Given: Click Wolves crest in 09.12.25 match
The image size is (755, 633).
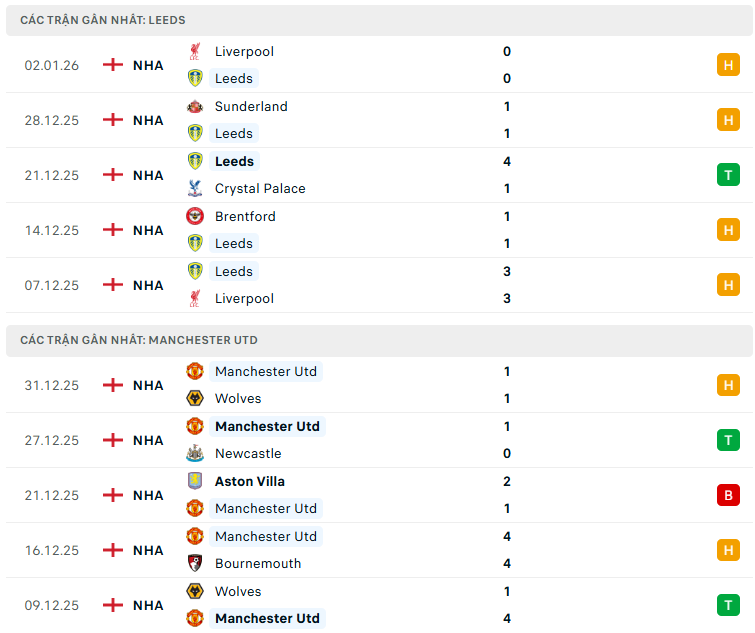Looking at the screenshot, I should (195, 591).
